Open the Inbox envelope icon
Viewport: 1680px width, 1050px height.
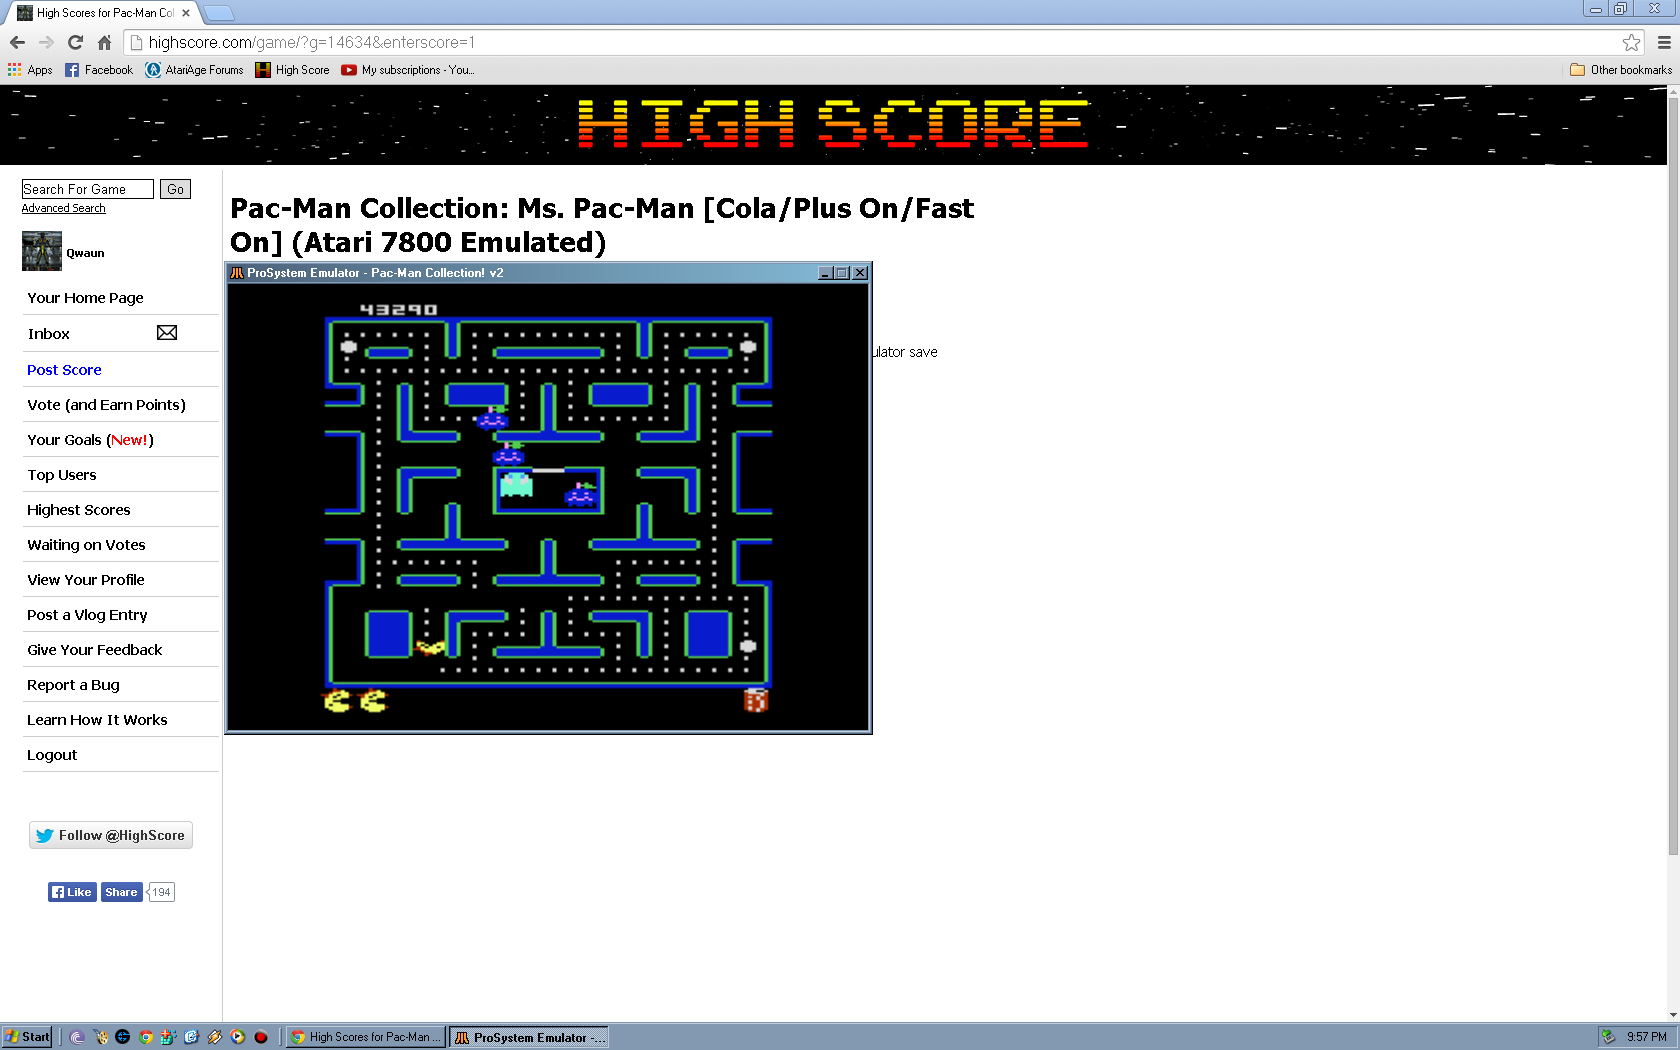pos(167,333)
